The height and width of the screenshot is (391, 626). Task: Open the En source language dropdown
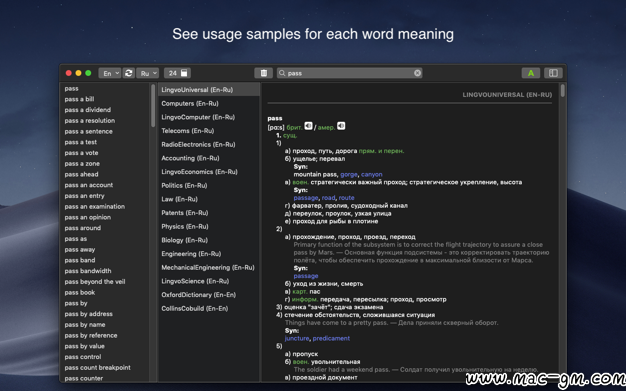point(109,73)
